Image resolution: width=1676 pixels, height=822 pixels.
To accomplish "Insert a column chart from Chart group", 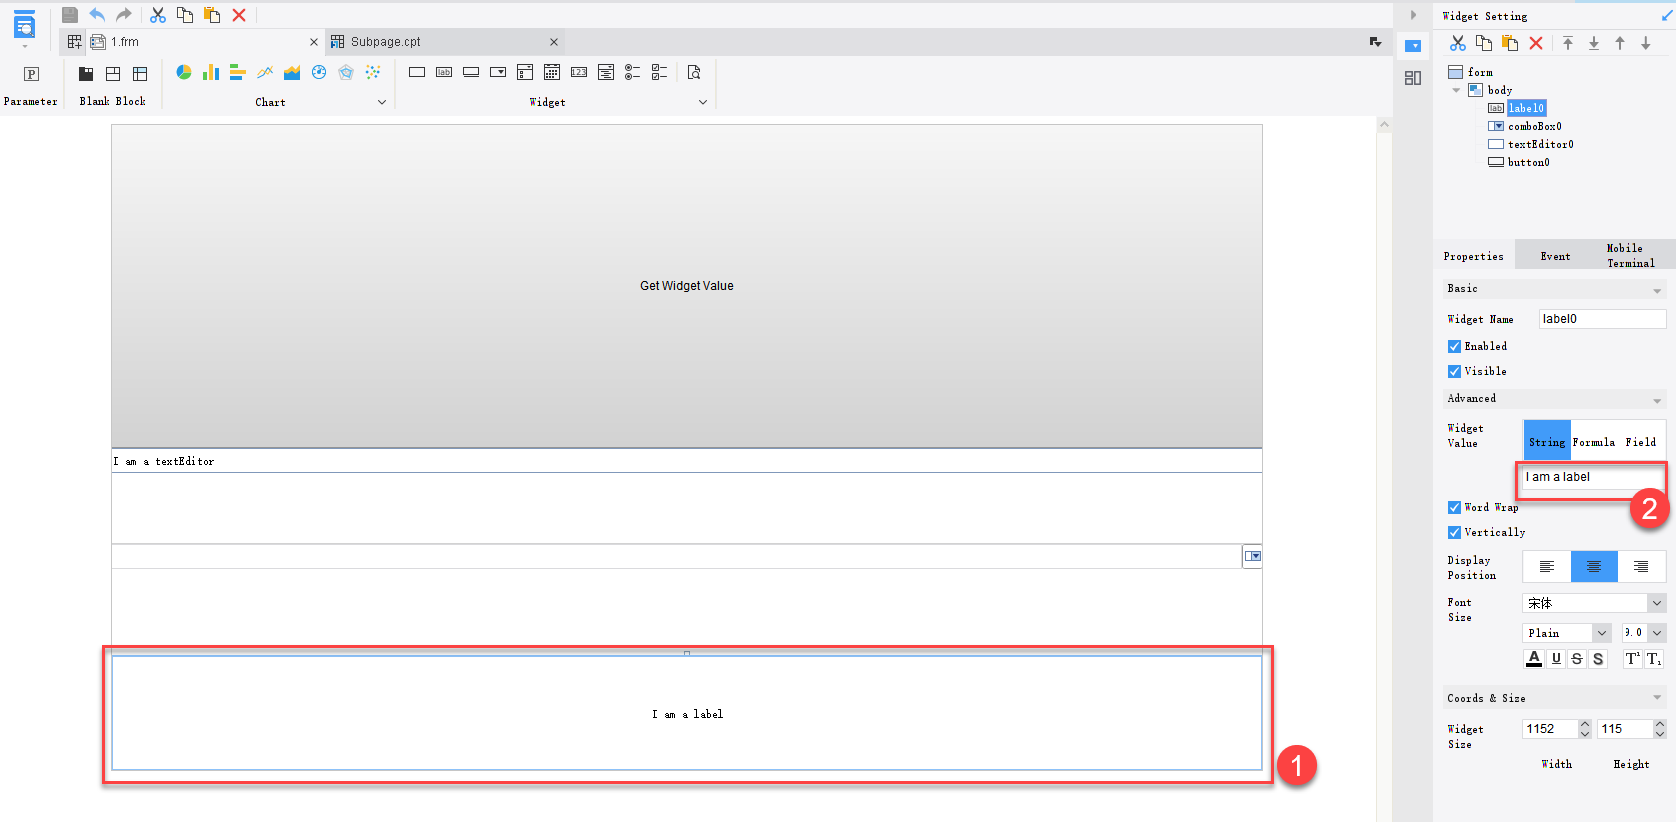I will coord(211,72).
